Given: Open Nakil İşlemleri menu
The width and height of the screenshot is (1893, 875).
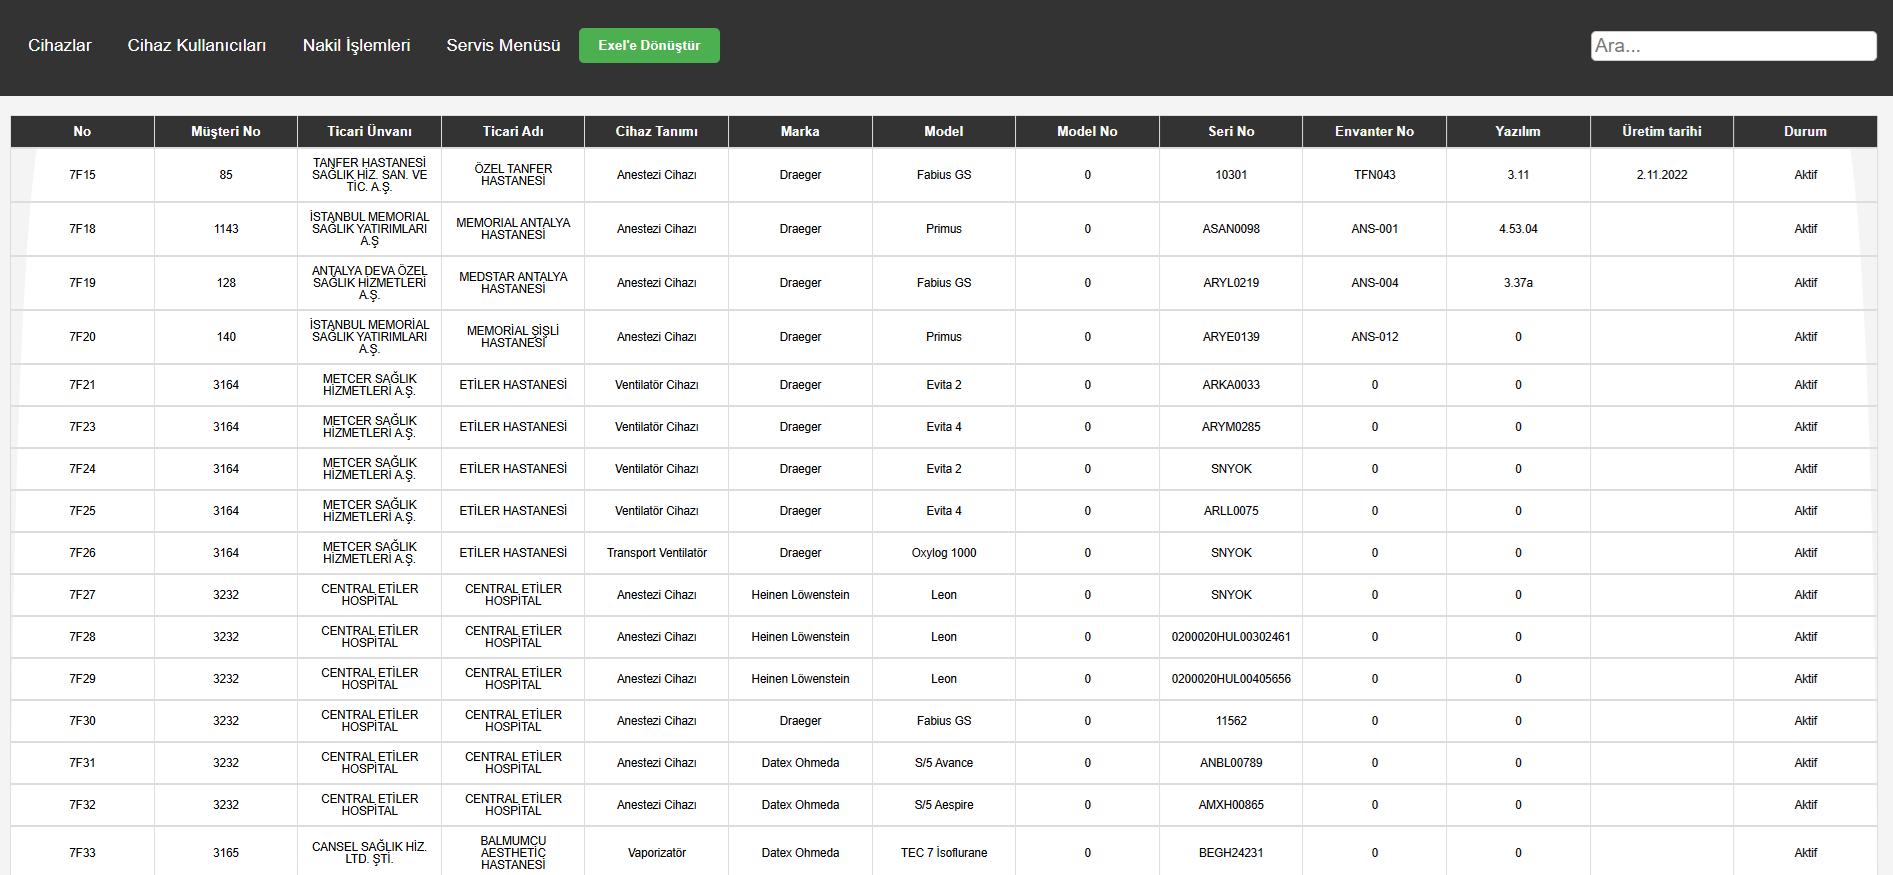Looking at the screenshot, I should click(x=356, y=45).
